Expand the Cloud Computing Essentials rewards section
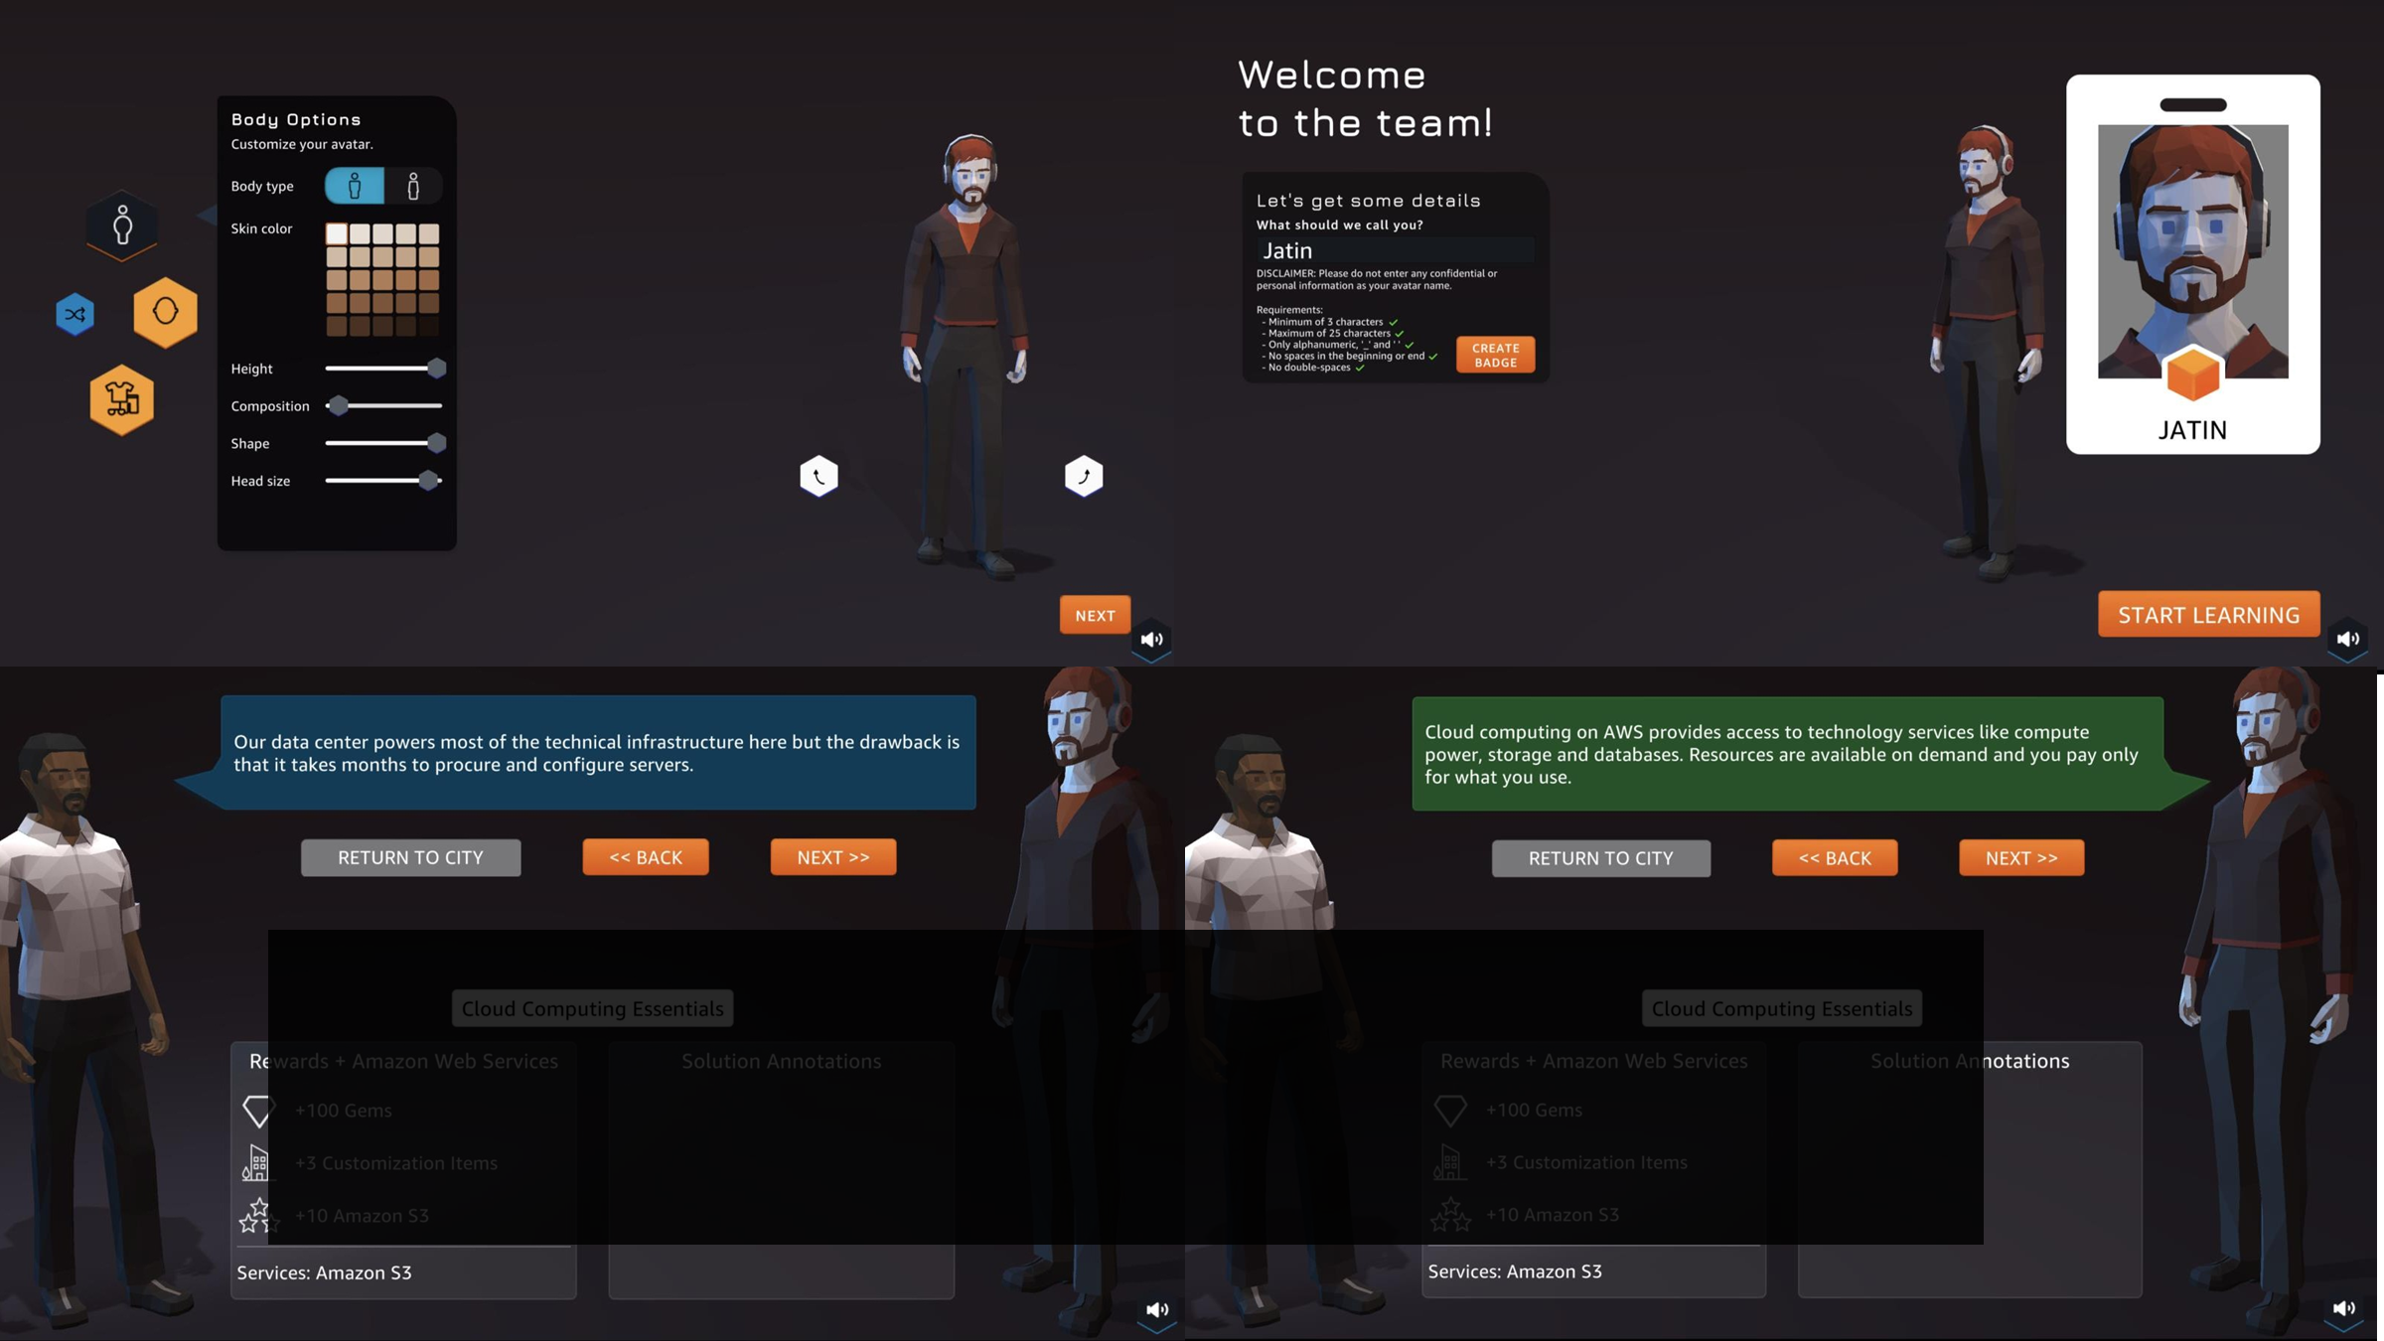This screenshot has height=1341, width=2384. point(403,1059)
